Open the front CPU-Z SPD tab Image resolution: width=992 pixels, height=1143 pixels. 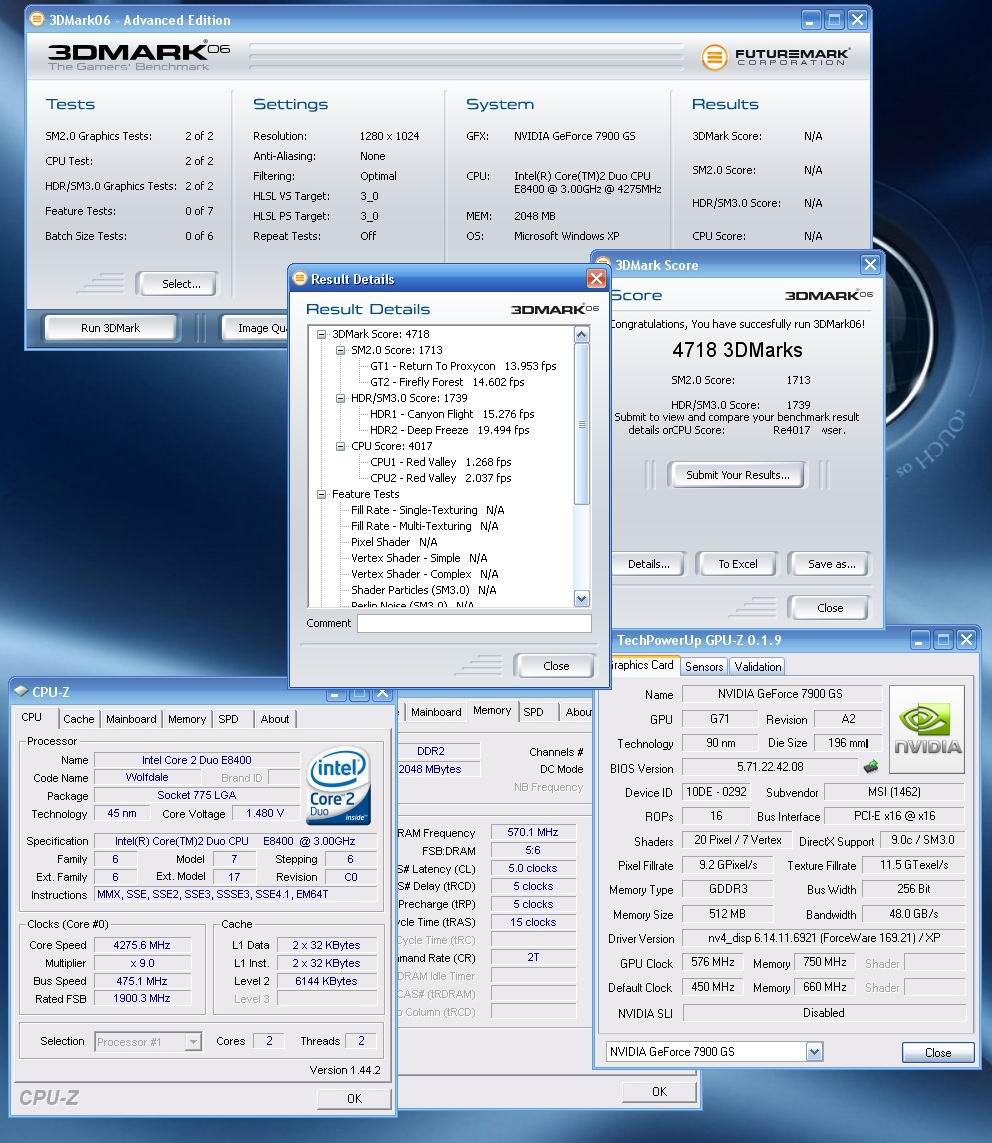(x=228, y=719)
